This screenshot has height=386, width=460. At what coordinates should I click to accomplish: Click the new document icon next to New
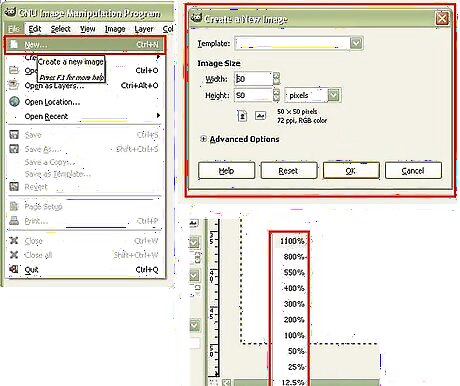click(14, 44)
